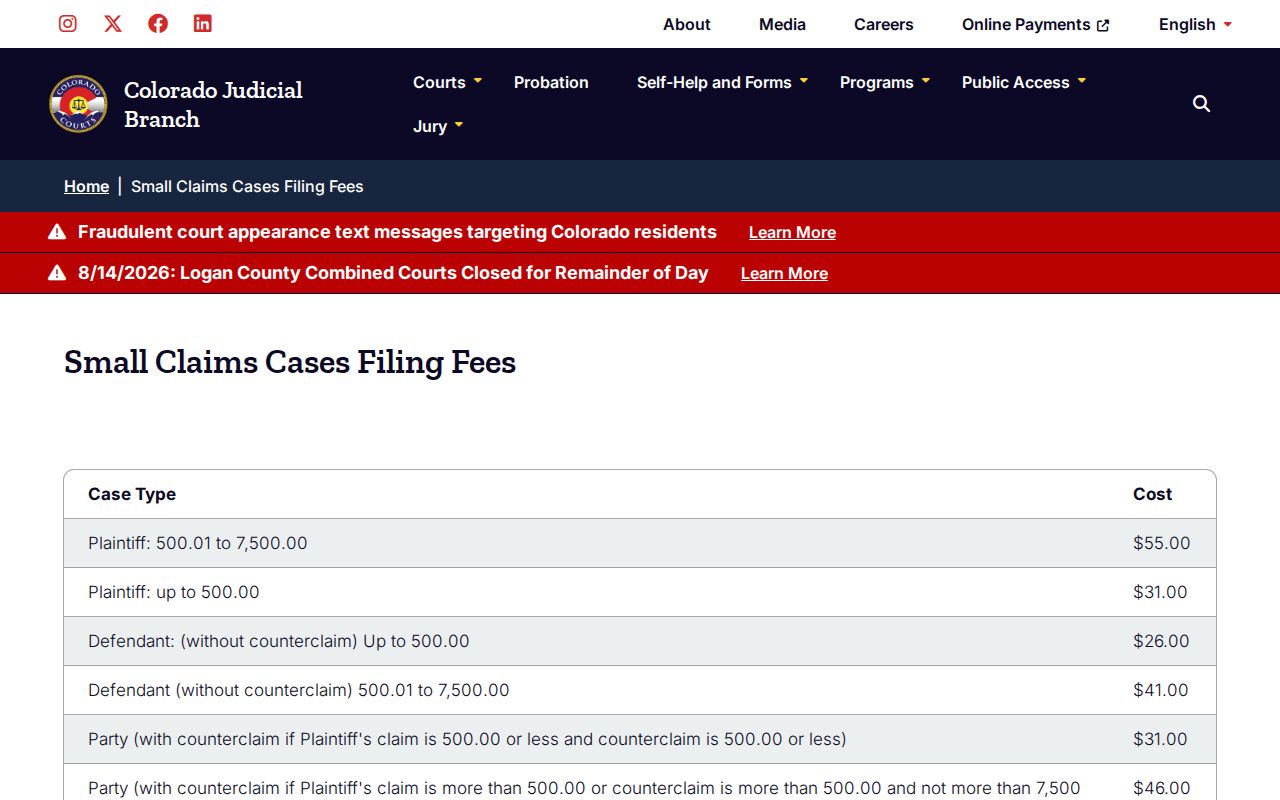
Task: Expand the Public Access dropdown
Action: point(1082,81)
